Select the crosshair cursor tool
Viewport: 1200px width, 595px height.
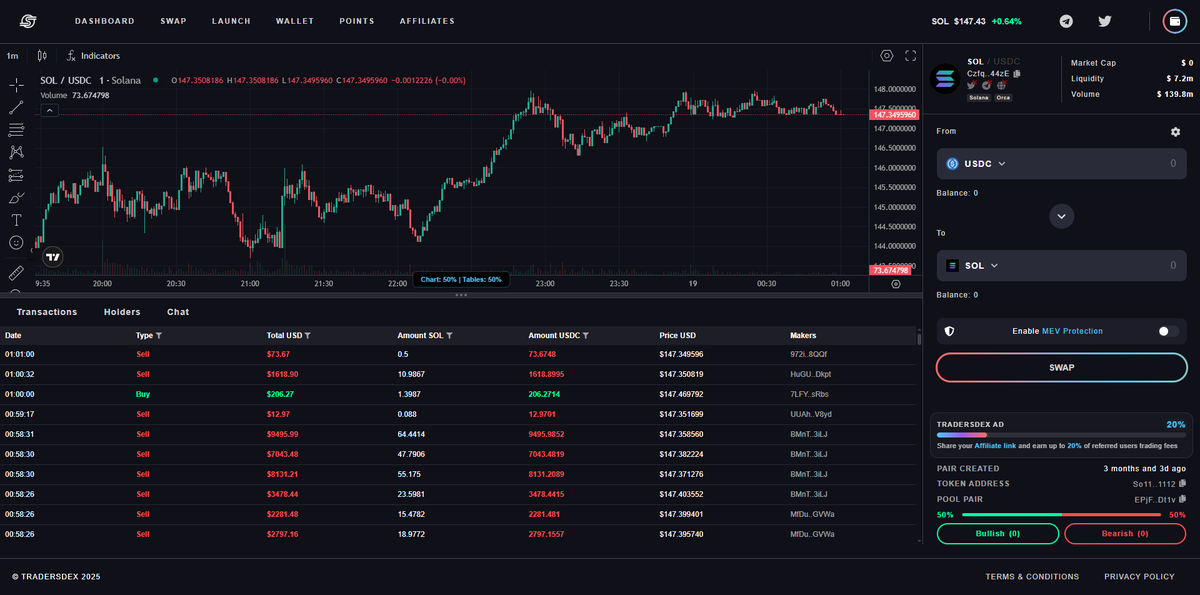pos(16,85)
